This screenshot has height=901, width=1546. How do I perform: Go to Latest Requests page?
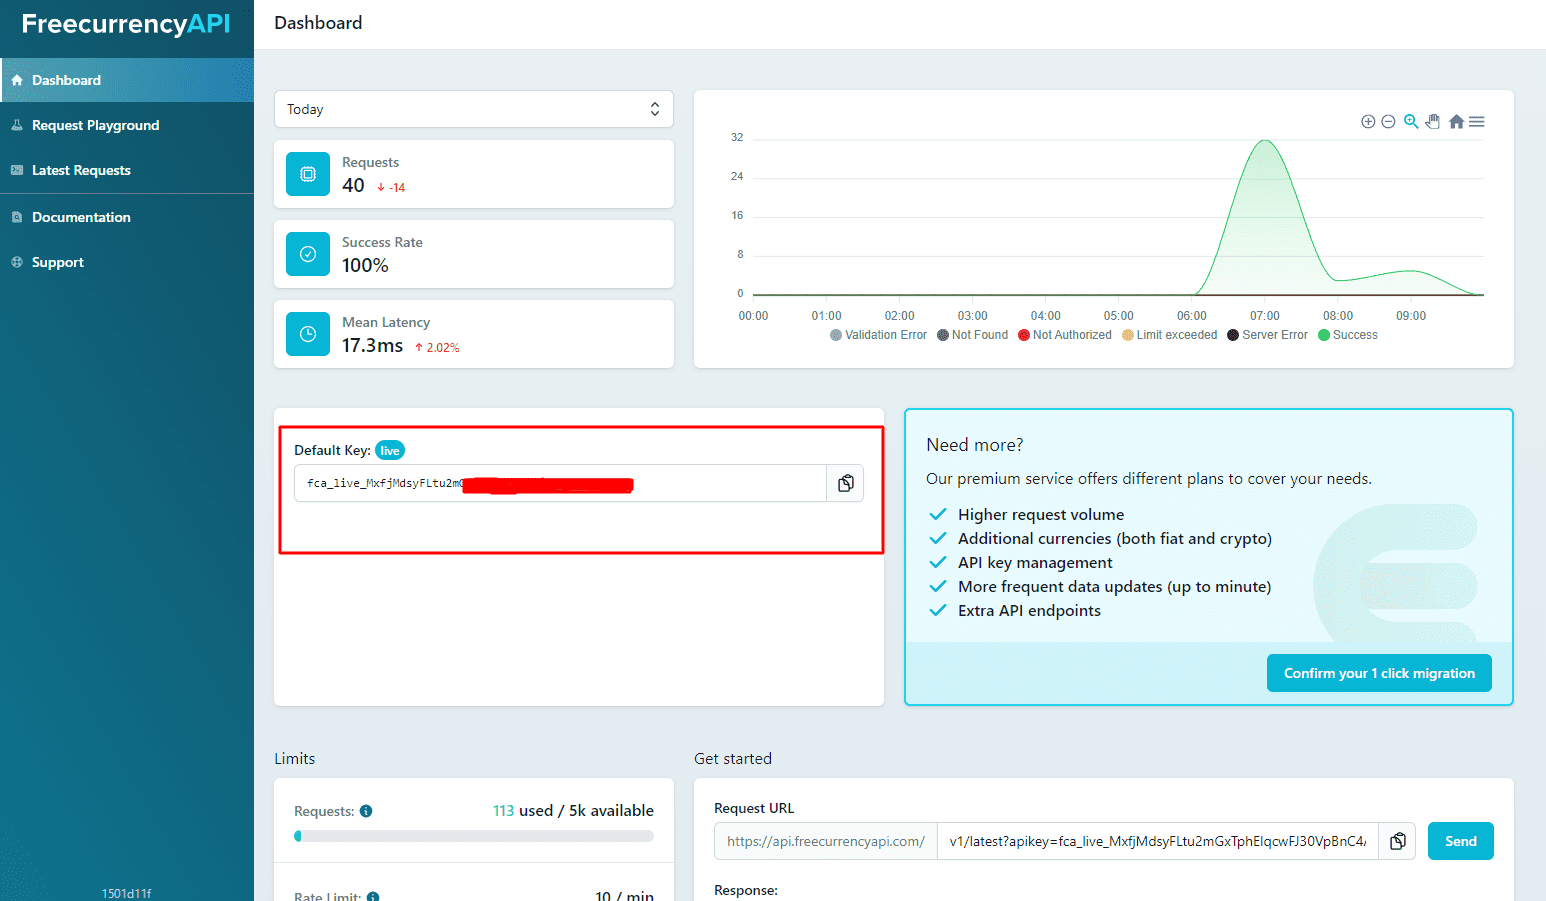point(127,170)
